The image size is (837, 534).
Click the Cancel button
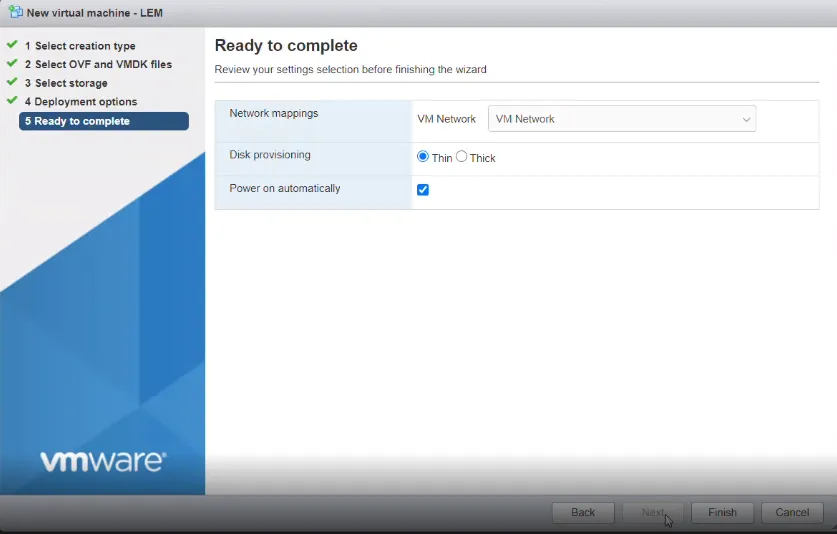(x=792, y=512)
